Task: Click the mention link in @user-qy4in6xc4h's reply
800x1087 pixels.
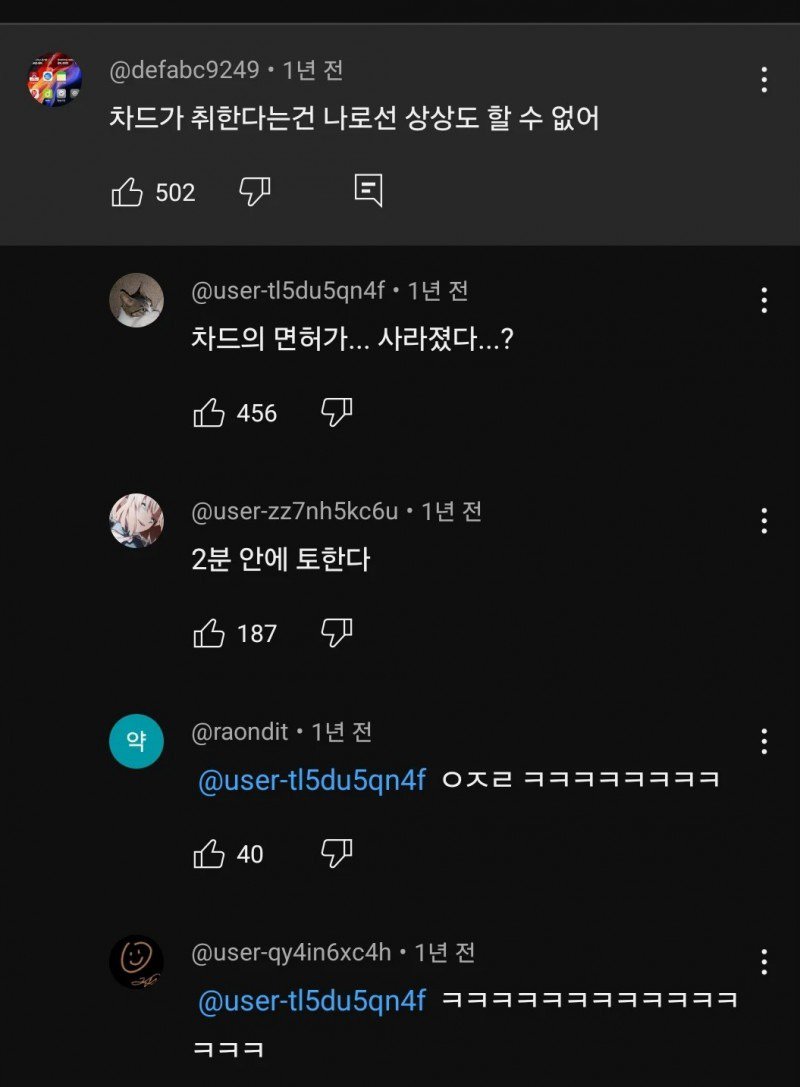Action: [310, 998]
